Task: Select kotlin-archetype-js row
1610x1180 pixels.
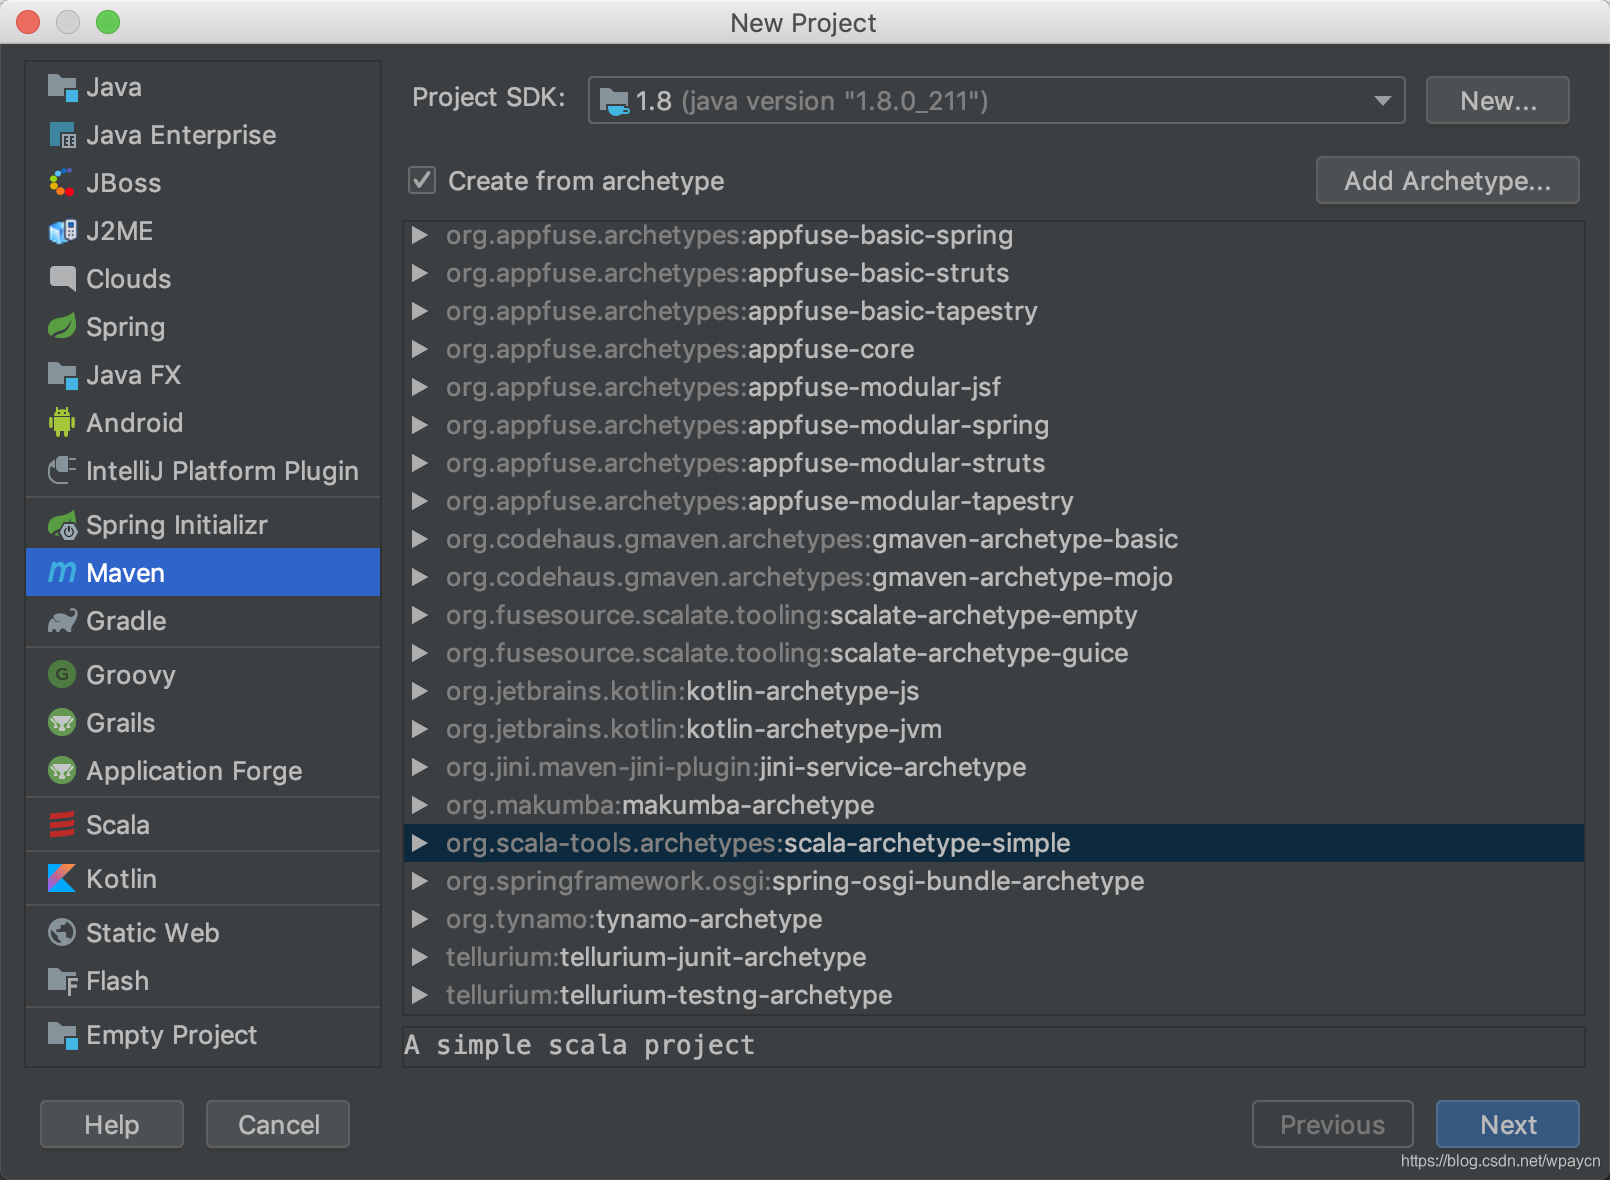Action: [994, 691]
